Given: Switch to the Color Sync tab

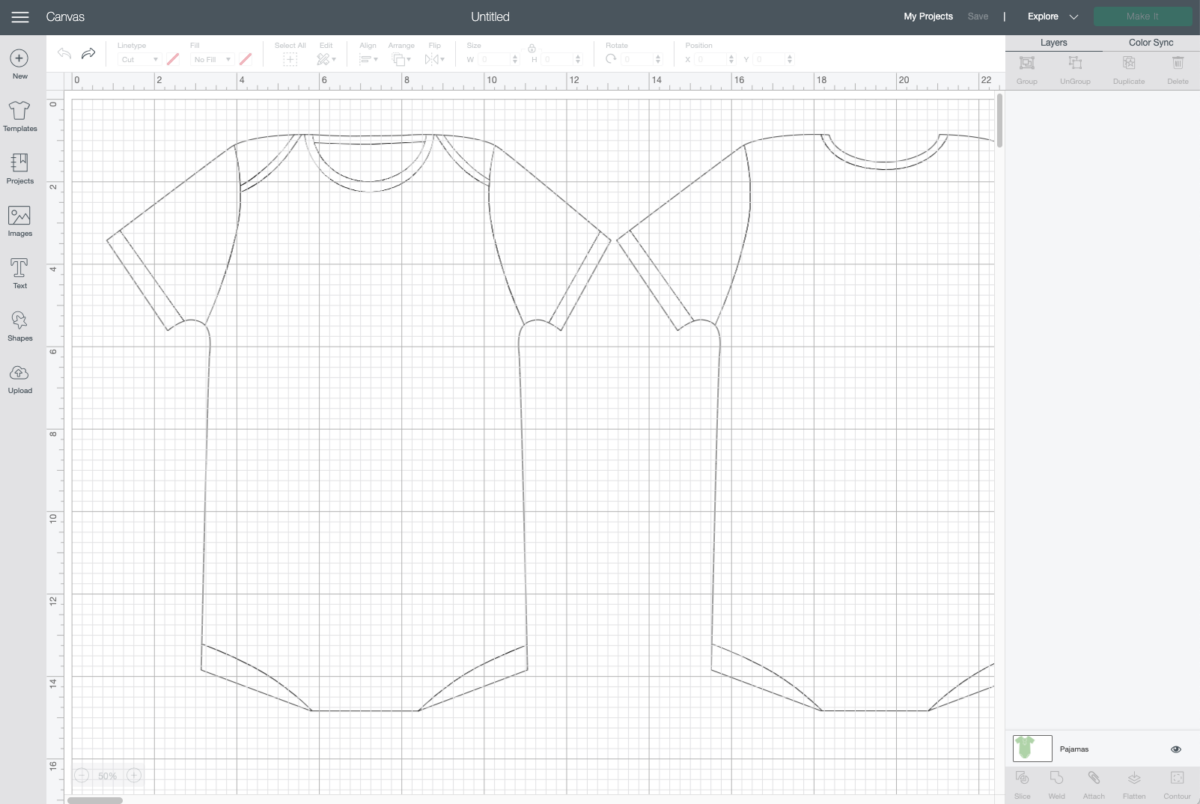Looking at the screenshot, I should (x=1151, y=43).
